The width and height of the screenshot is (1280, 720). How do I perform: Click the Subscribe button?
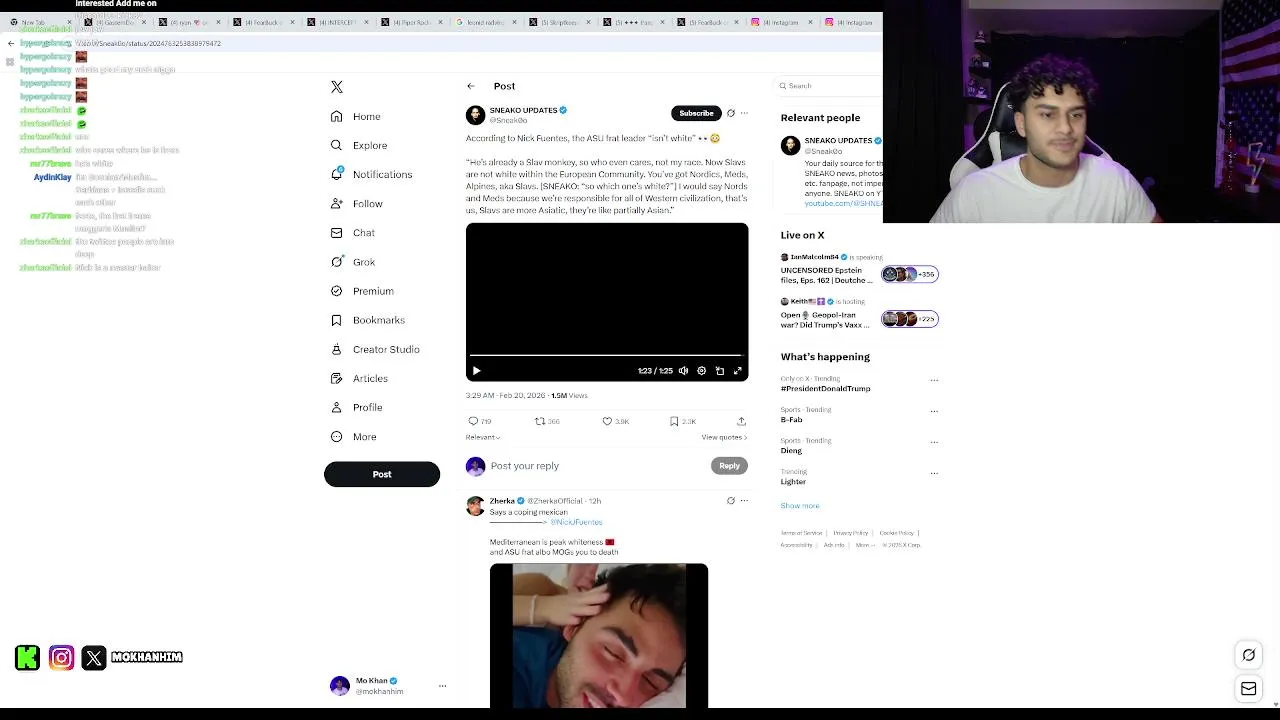pos(696,113)
